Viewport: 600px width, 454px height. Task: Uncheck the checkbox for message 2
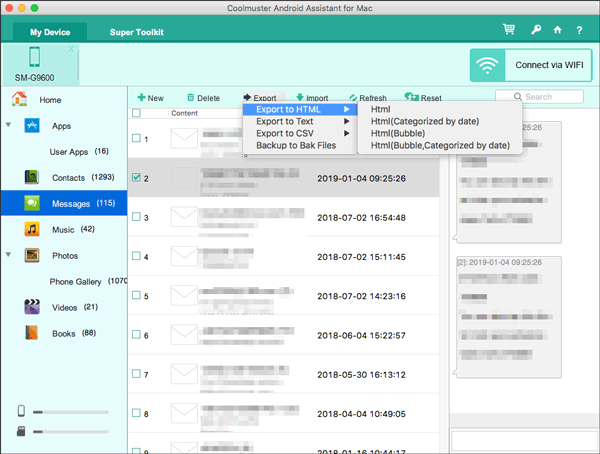click(x=136, y=177)
